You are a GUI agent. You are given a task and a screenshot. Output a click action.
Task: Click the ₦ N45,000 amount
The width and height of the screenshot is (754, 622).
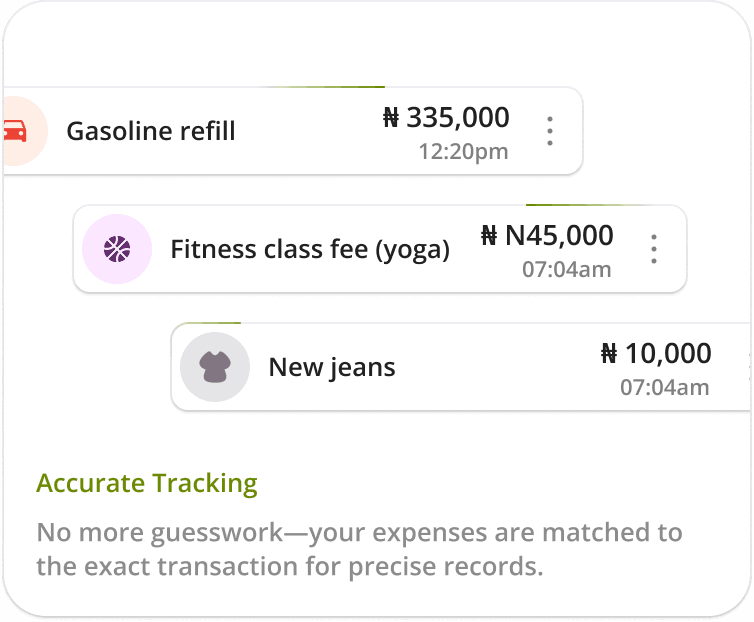(547, 235)
